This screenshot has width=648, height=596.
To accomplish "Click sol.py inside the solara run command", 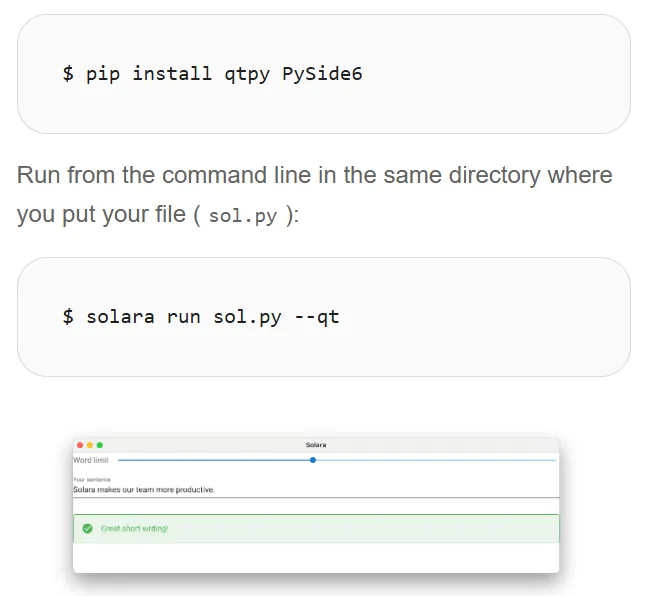I will pyautogui.click(x=247, y=317).
